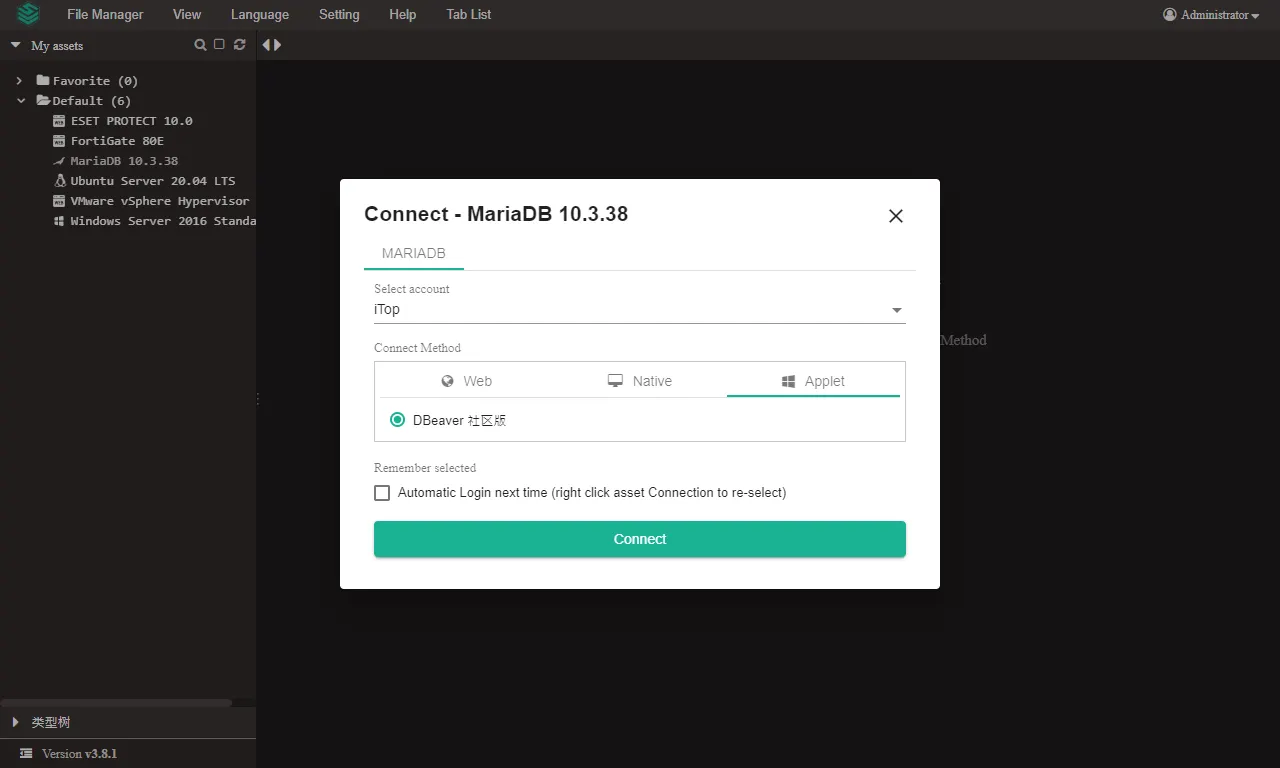Click the Default open-folder icon
Screen dimensions: 1280x768
point(43,100)
